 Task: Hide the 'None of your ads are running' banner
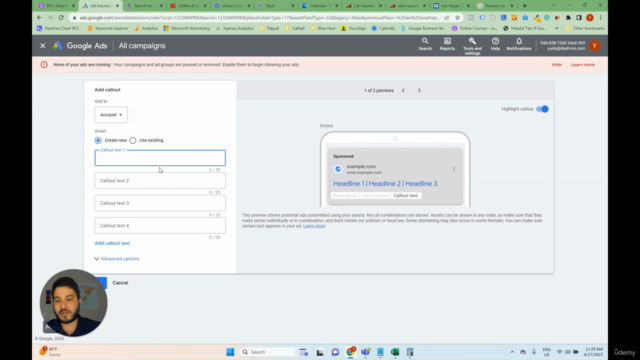coord(556,64)
